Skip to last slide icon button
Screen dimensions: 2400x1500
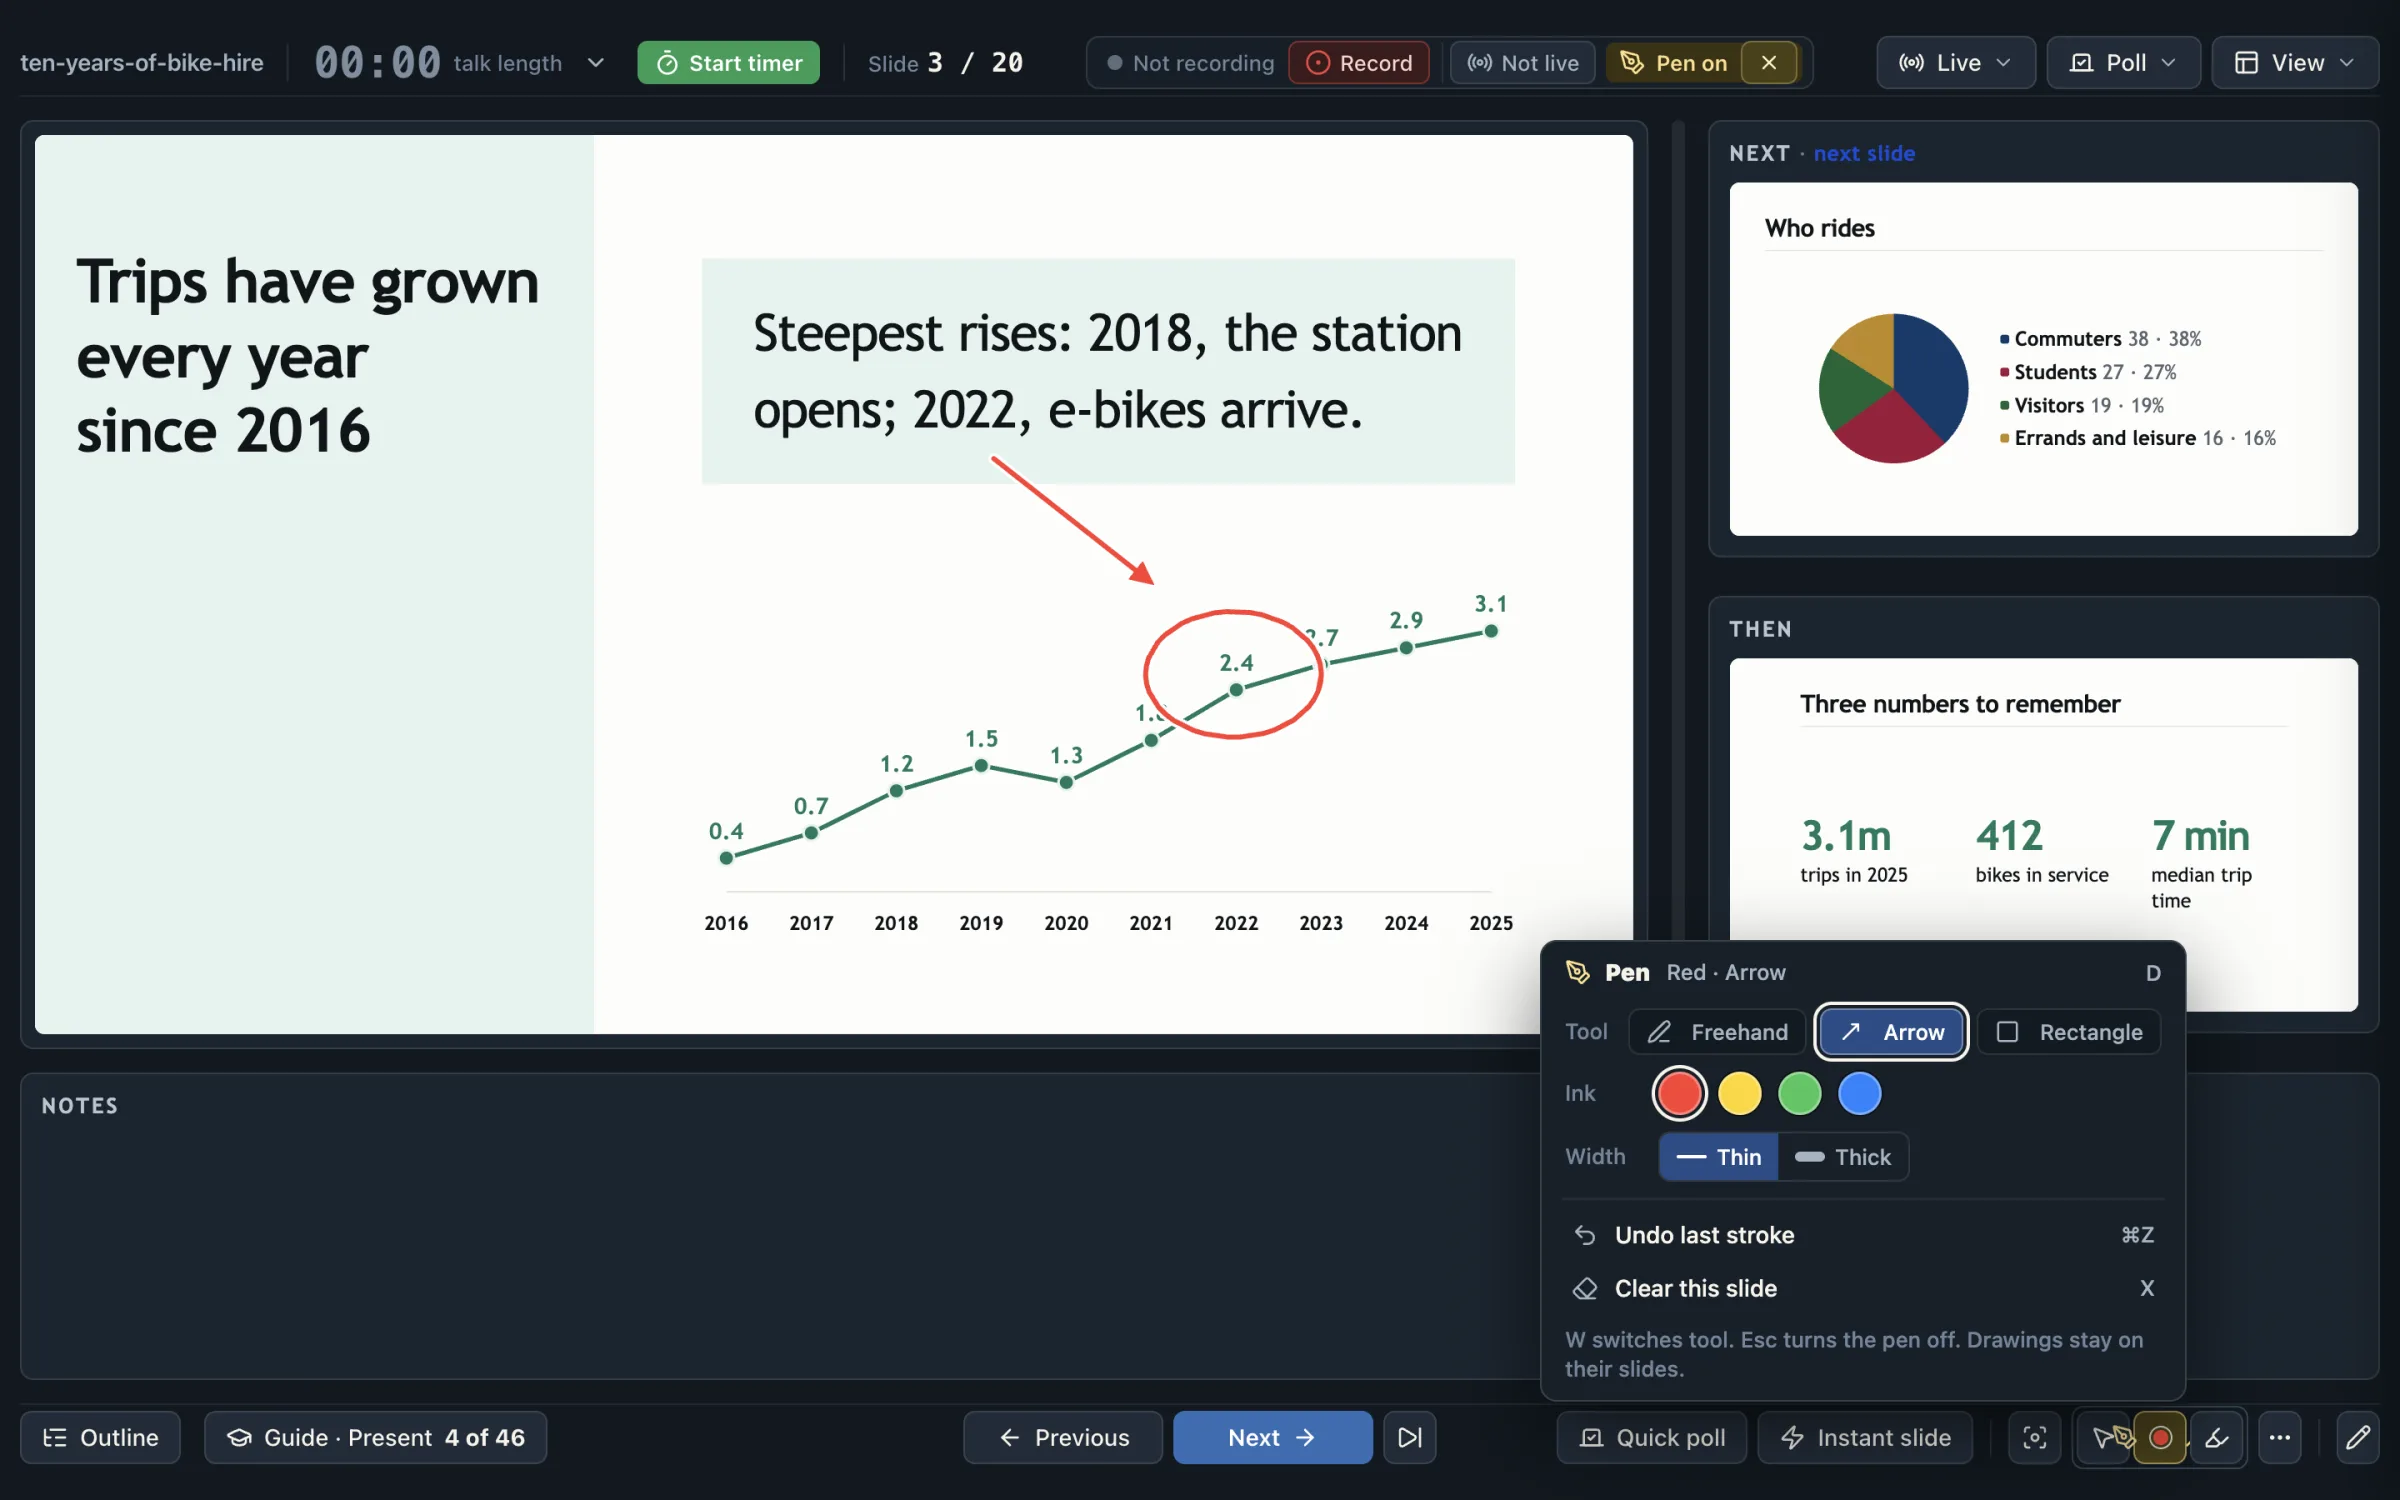[x=1409, y=1437]
